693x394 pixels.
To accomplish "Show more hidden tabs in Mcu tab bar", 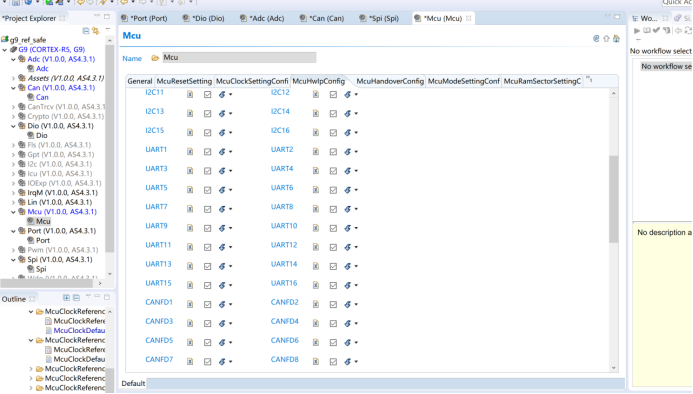I will (x=589, y=80).
